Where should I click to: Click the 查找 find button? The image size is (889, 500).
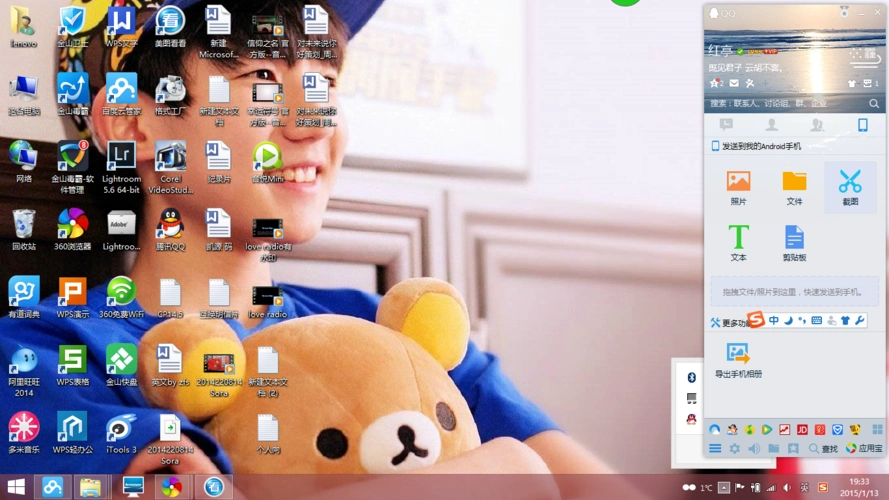click(x=824, y=449)
